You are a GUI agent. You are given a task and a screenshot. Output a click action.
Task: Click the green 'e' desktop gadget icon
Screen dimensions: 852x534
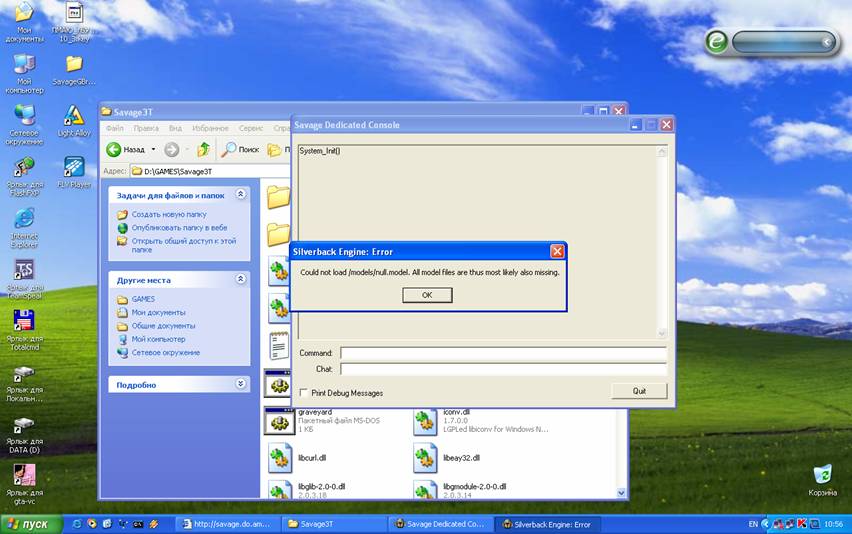coord(717,41)
